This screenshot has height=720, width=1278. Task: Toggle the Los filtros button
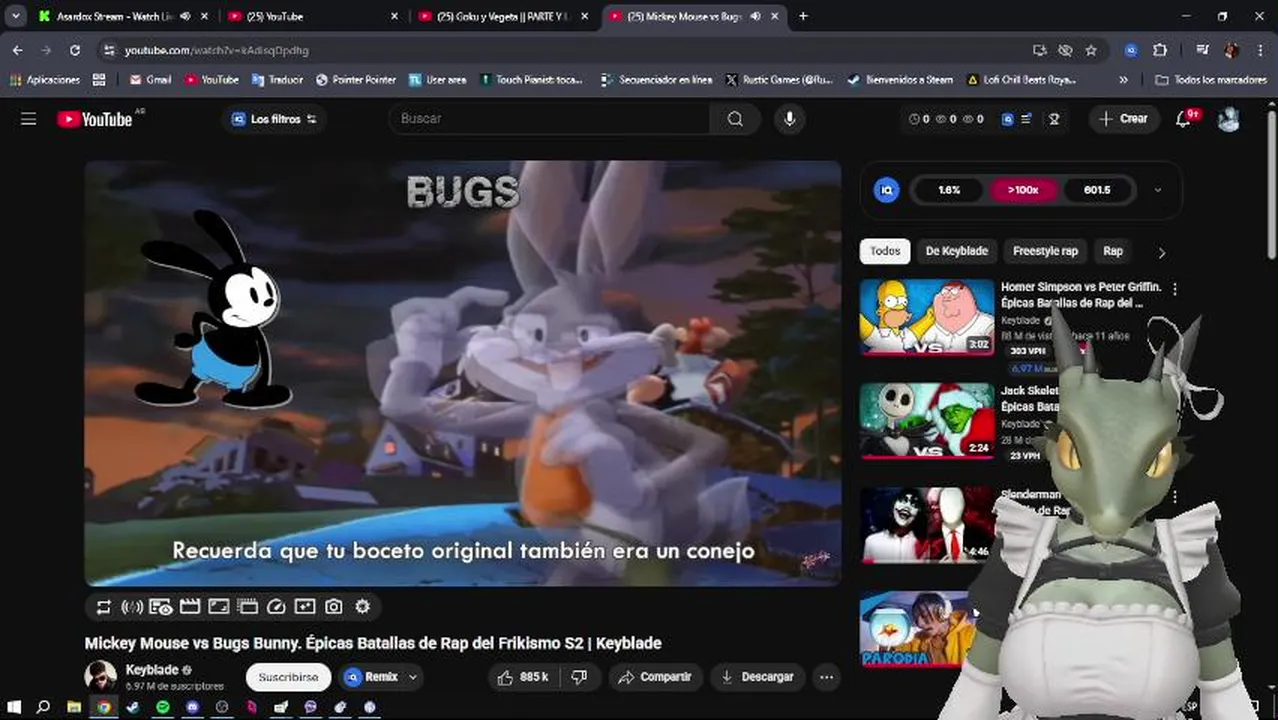[x=274, y=119]
